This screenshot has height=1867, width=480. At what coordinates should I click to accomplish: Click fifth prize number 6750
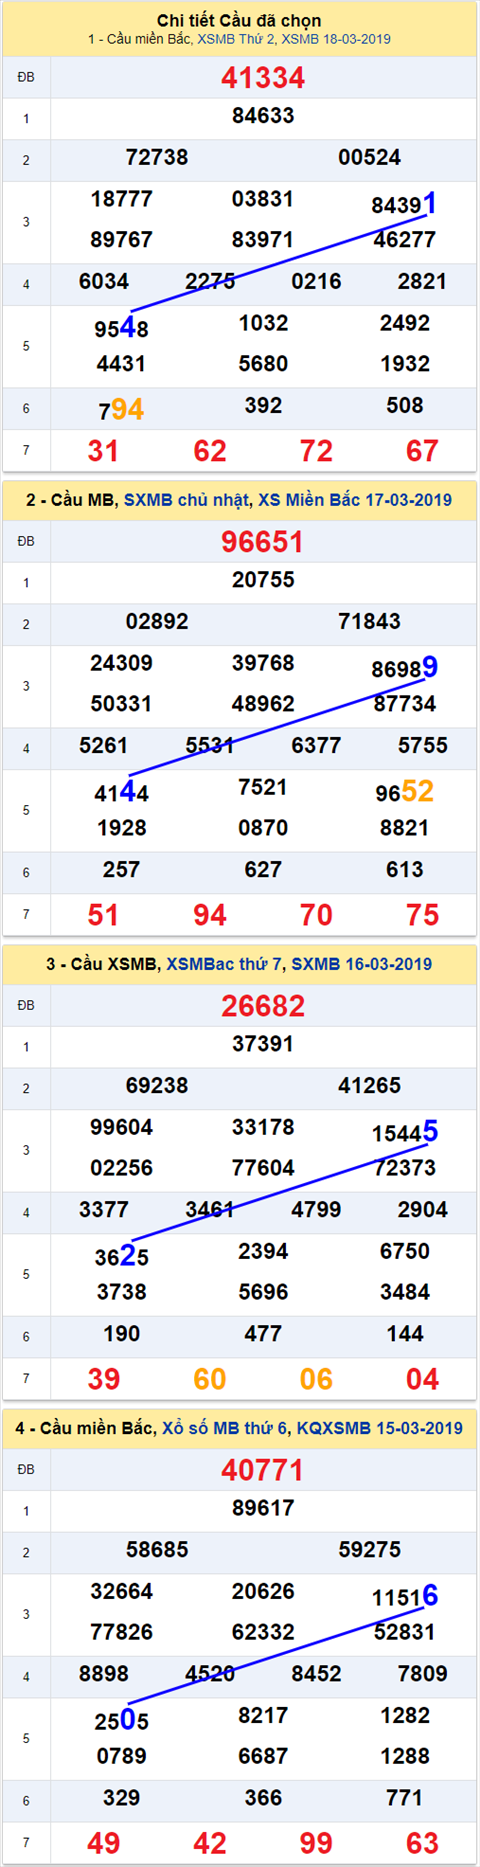(x=405, y=1252)
